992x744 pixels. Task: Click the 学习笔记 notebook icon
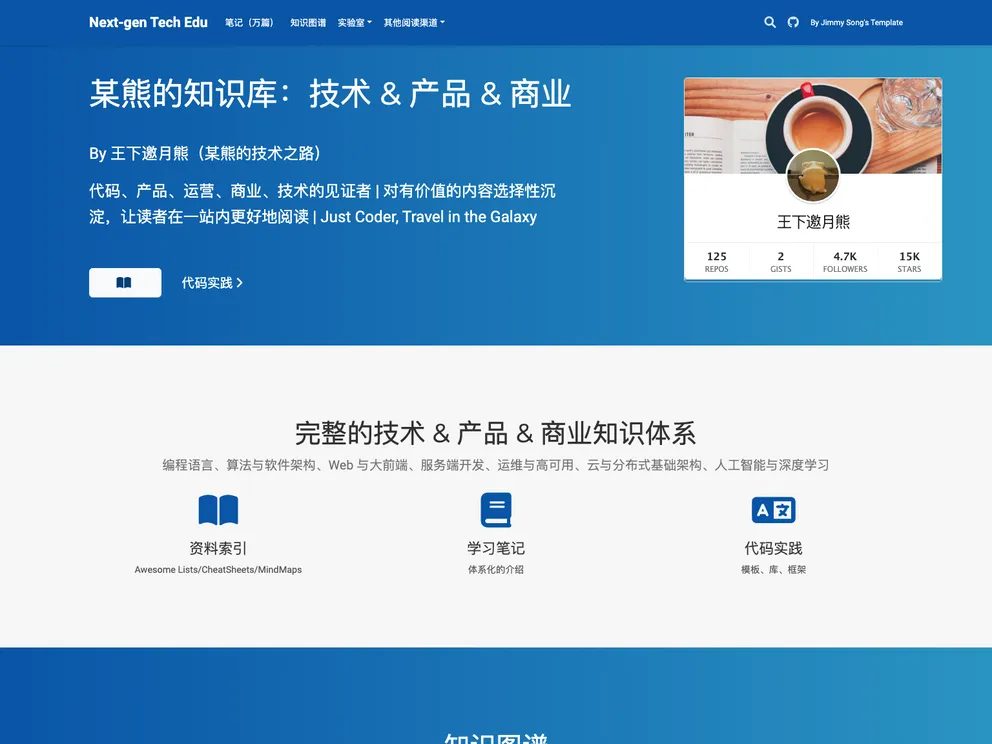click(496, 509)
